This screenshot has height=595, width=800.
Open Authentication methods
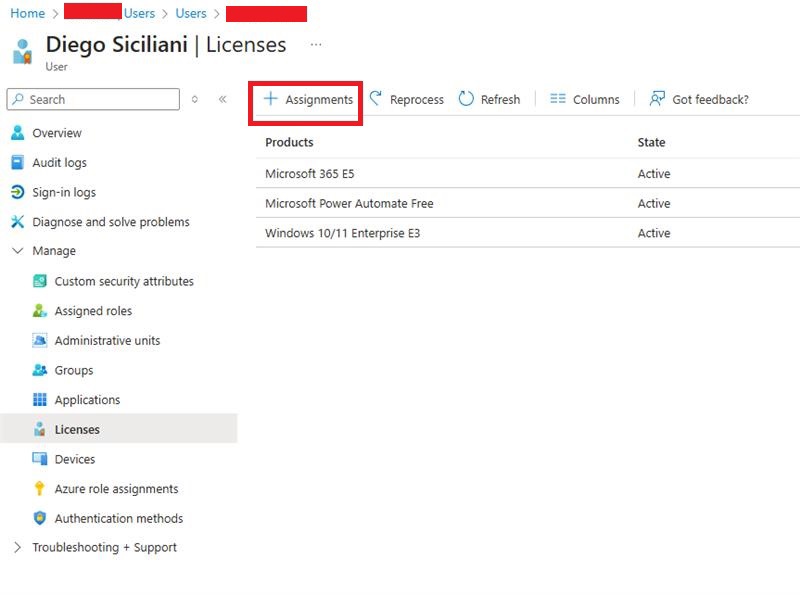tap(118, 518)
